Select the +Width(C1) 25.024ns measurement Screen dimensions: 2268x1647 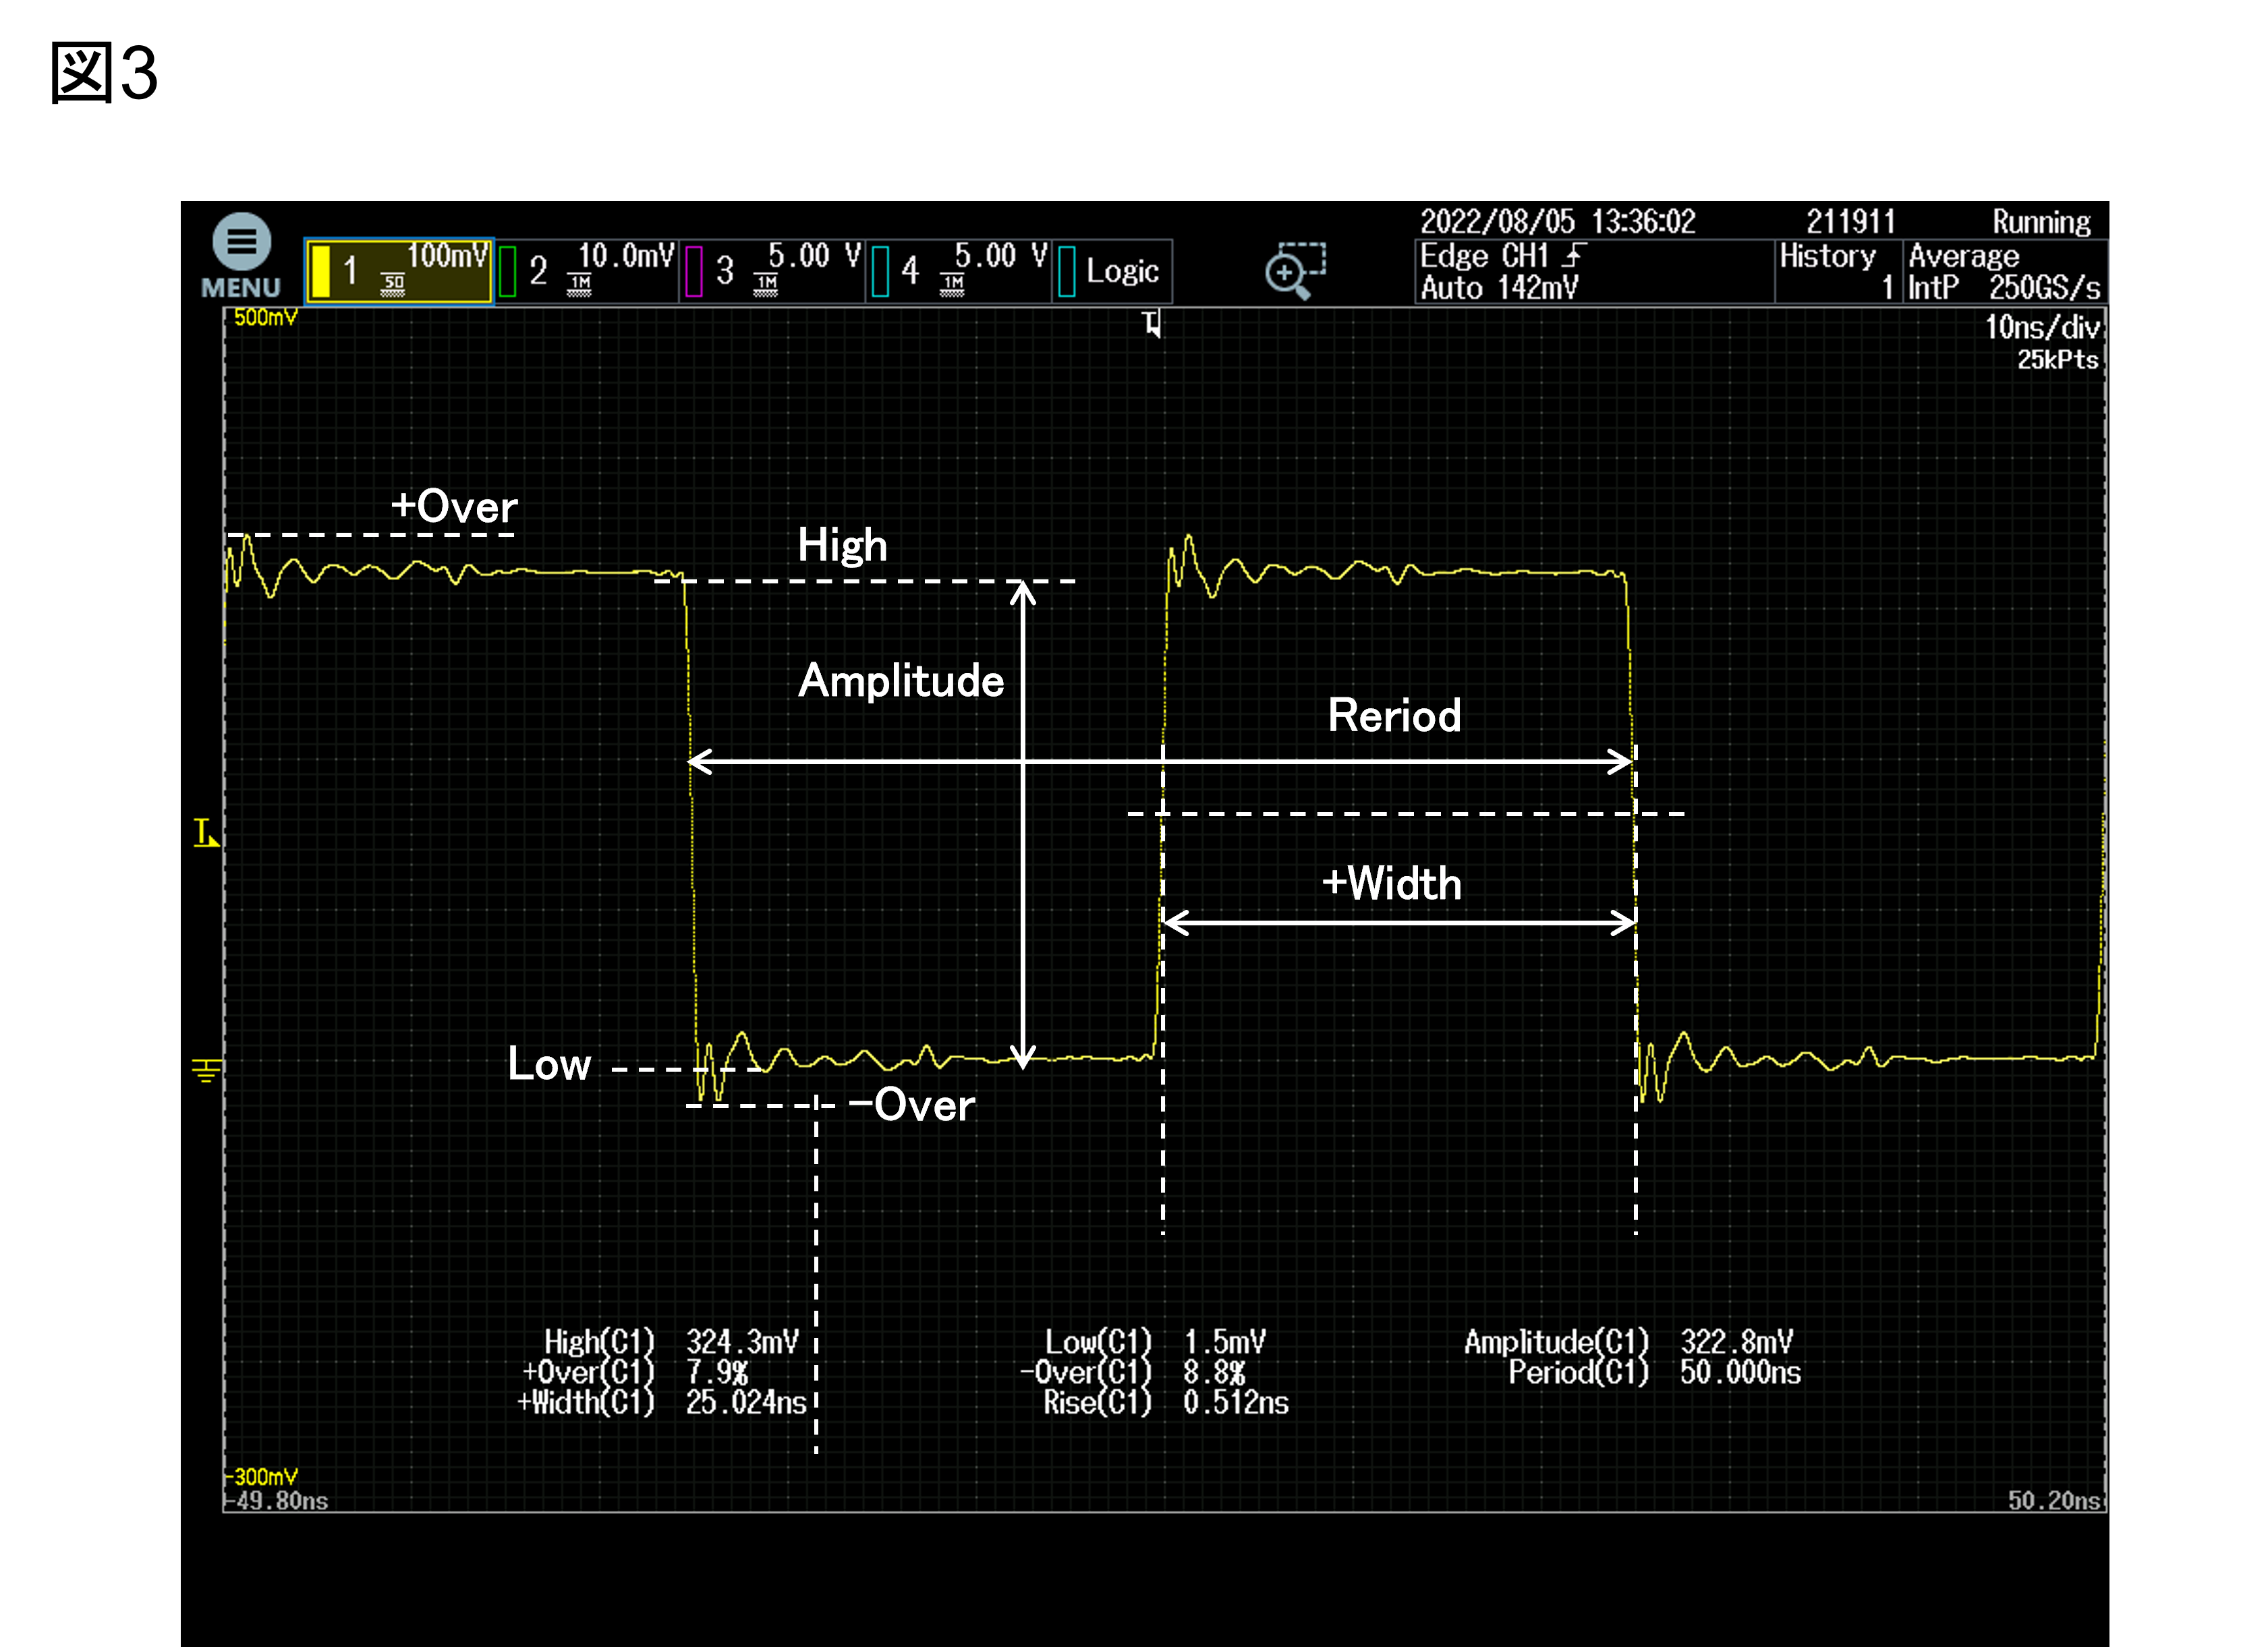point(661,1403)
